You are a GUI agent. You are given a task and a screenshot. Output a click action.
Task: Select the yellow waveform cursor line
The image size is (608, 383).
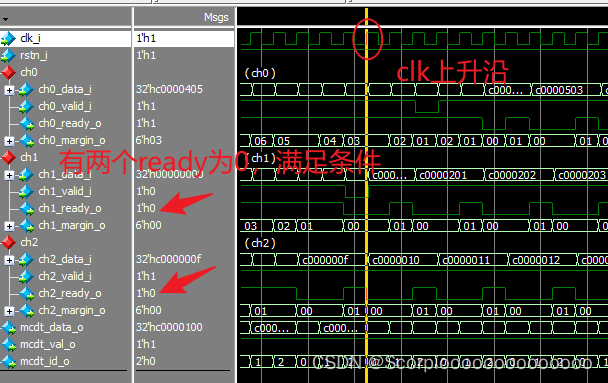[x=366, y=194]
